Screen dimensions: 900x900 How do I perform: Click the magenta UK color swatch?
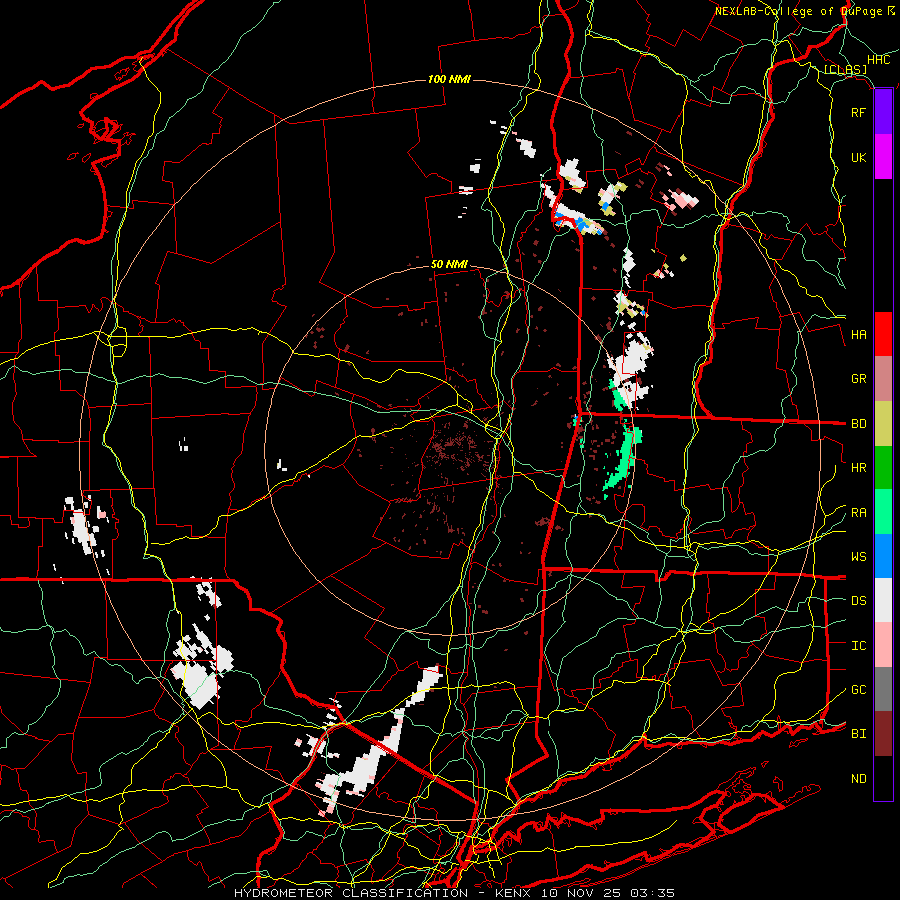[883, 157]
